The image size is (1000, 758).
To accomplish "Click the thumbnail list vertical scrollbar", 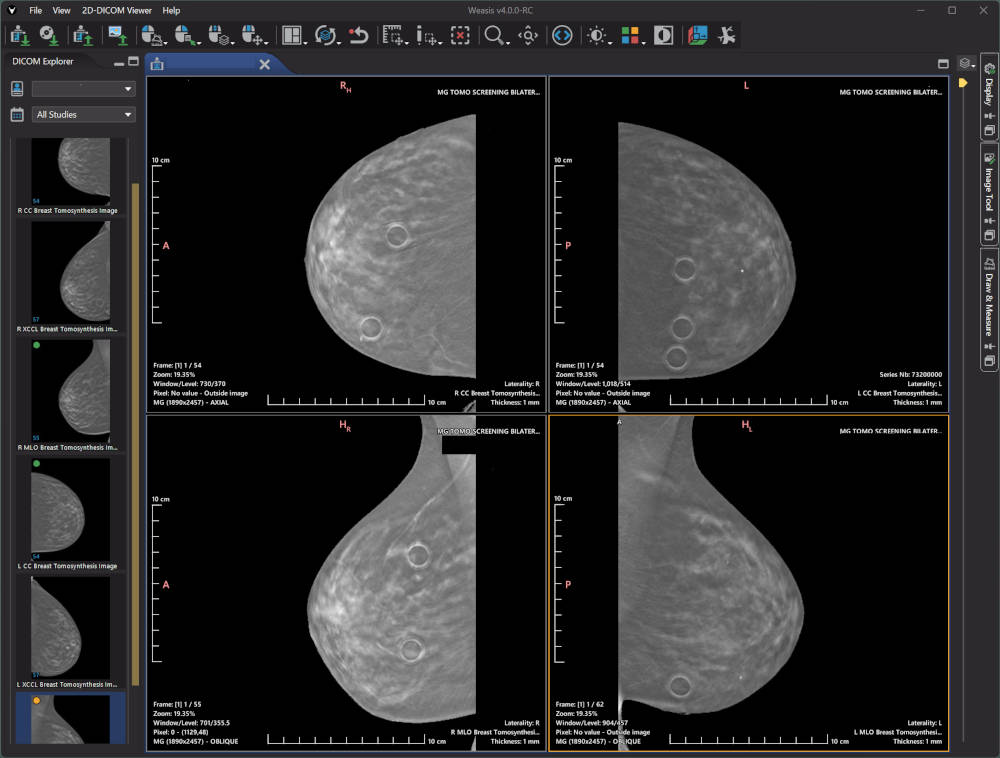I will [x=135, y=434].
